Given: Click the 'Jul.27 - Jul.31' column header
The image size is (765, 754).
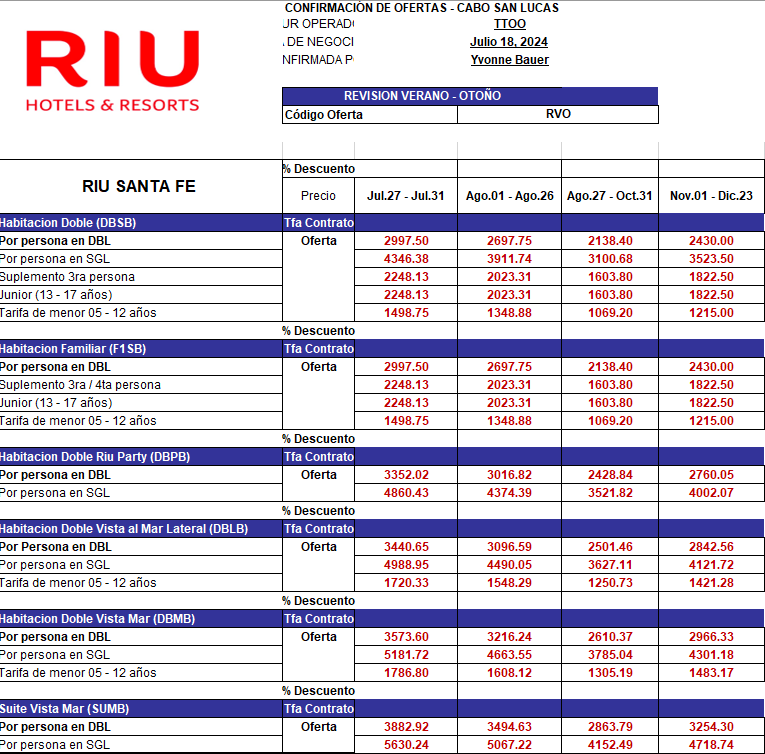Looking at the screenshot, I should [x=405, y=196].
